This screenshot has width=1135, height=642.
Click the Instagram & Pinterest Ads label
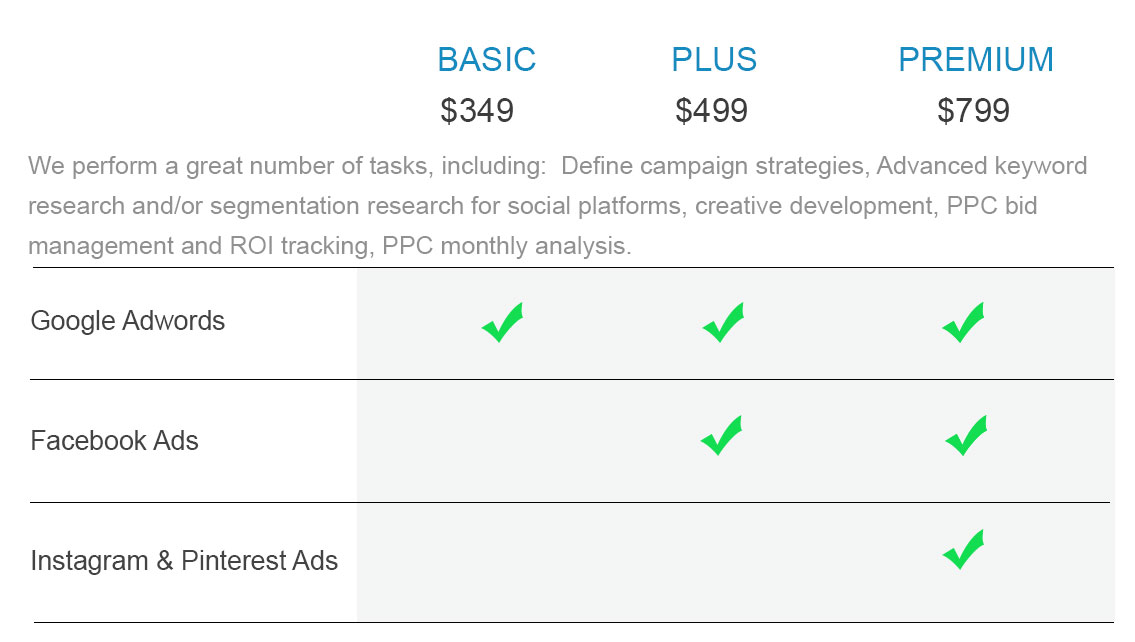184,560
